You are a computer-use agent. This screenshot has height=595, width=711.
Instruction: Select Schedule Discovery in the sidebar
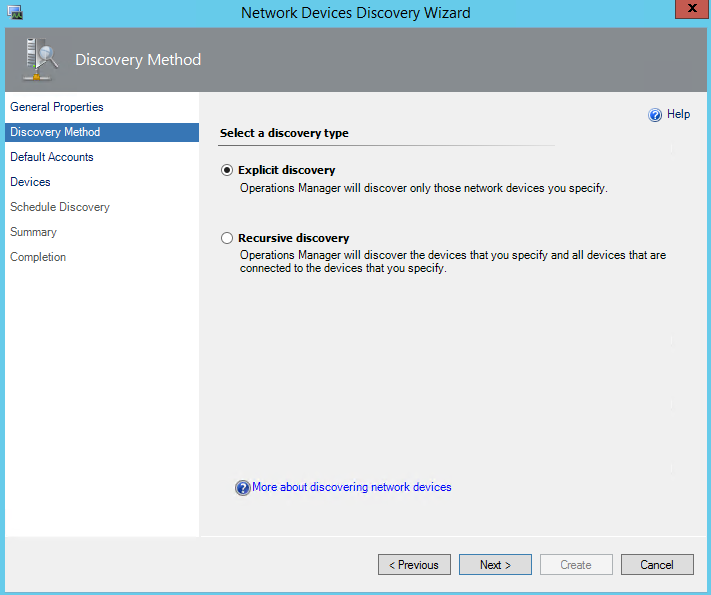click(60, 207)
